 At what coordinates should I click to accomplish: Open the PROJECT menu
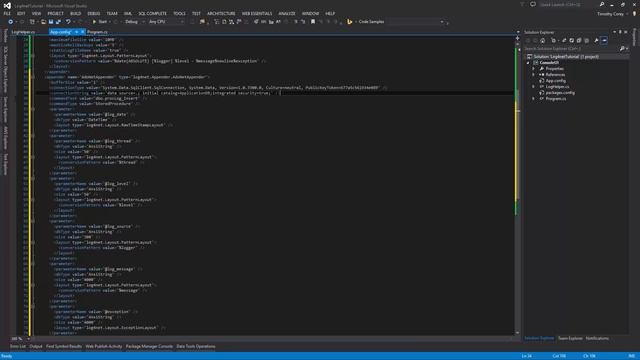(56, 13)
